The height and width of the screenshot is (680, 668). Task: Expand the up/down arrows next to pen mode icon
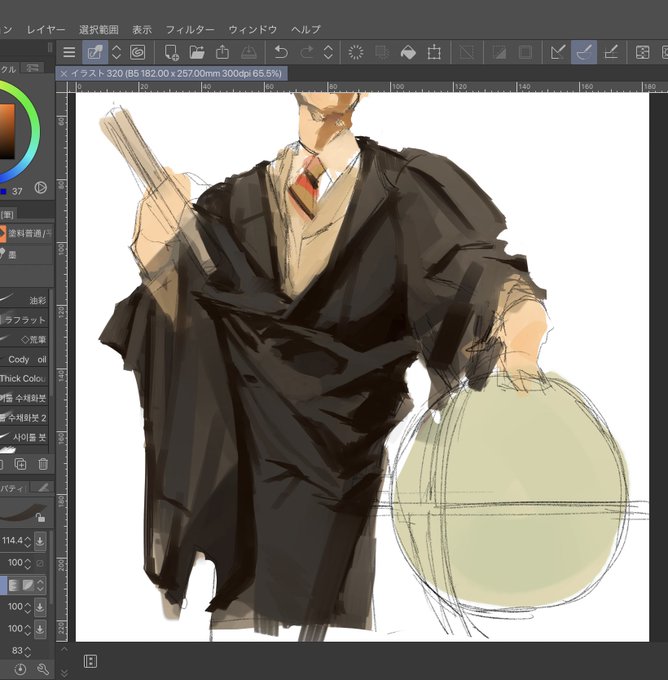[116, 52]
